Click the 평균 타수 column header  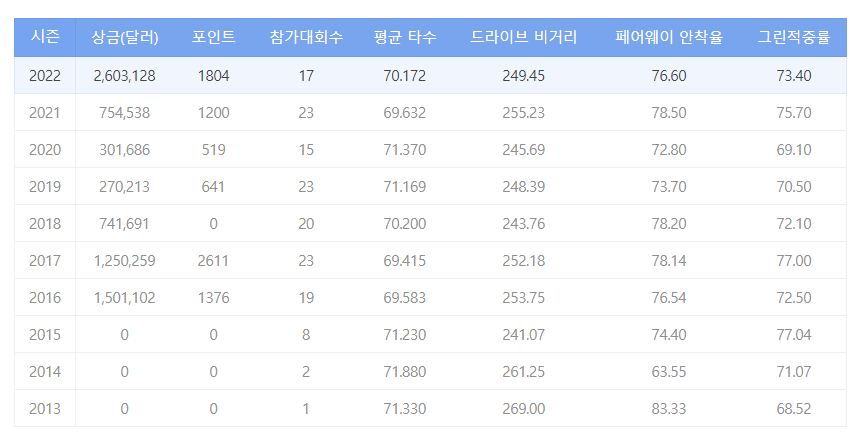(405, 37)
